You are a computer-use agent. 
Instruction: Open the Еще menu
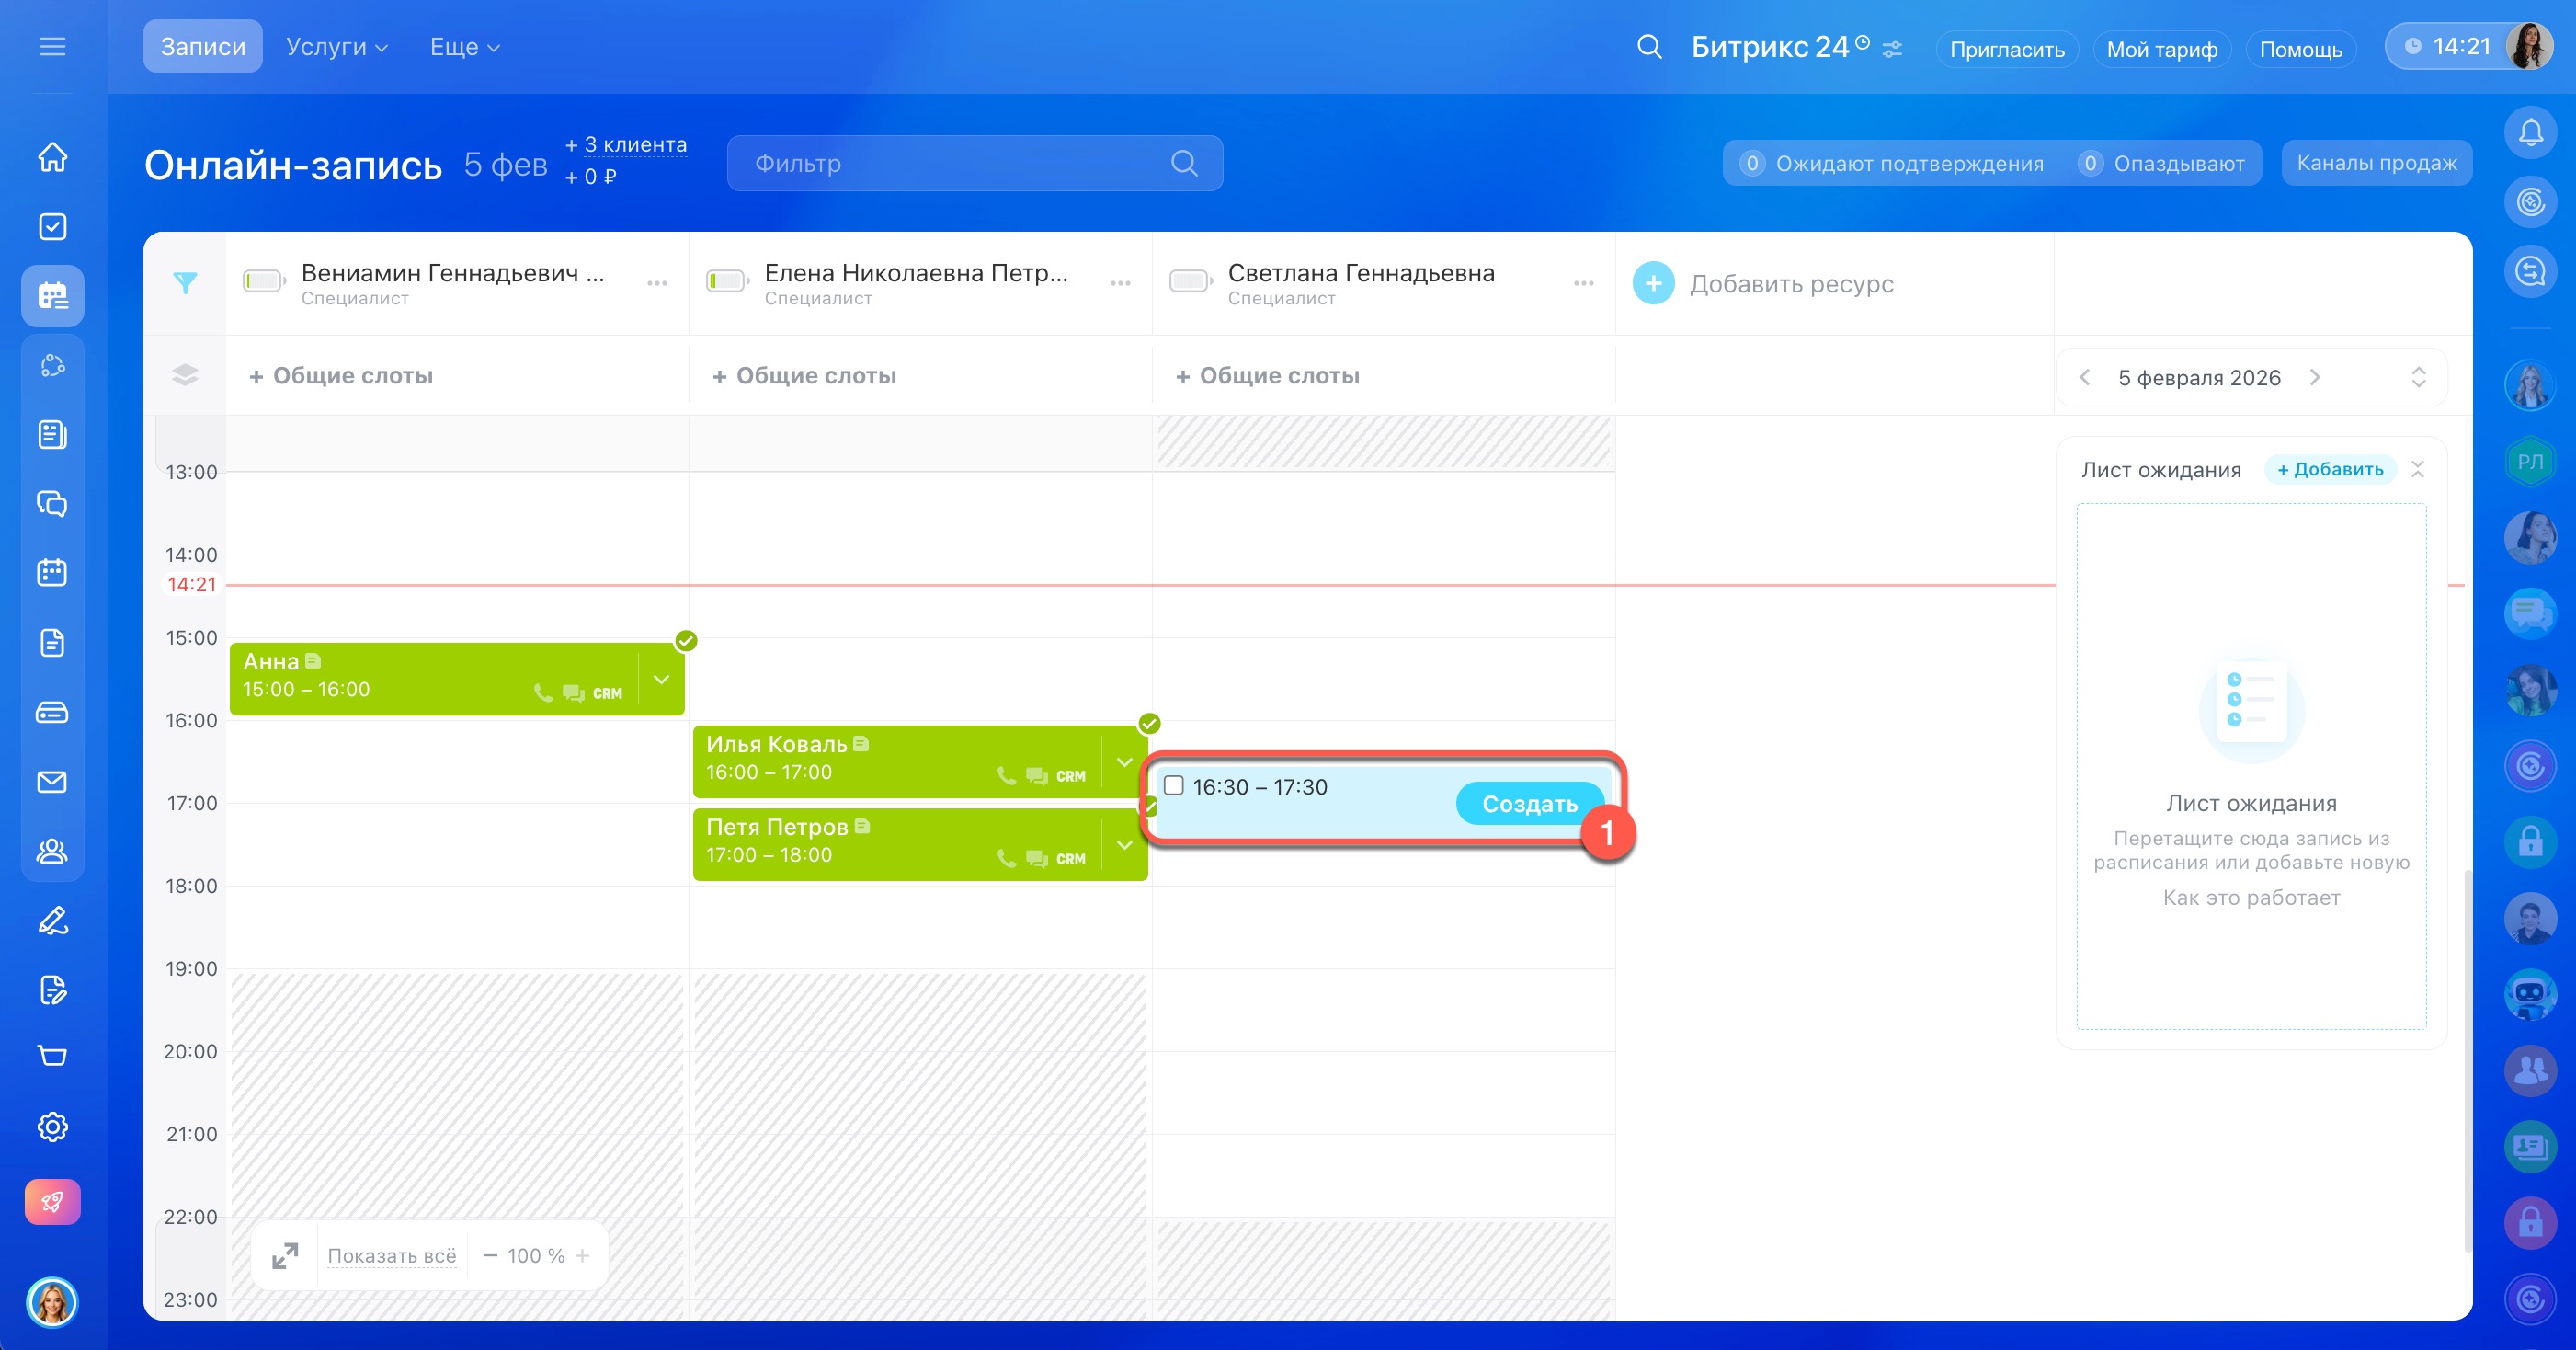coord(464,47)
